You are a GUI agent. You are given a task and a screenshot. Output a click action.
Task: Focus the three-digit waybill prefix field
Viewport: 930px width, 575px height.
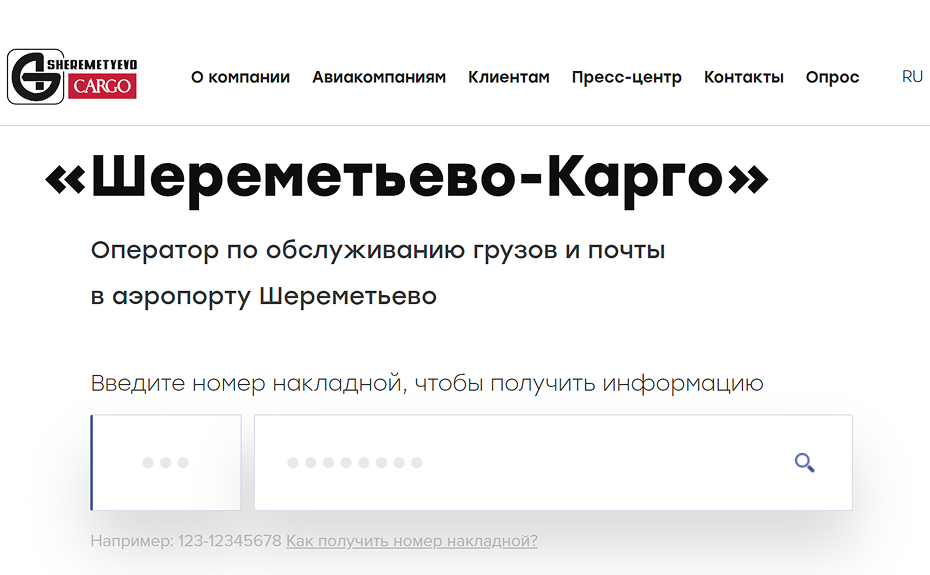pos(166,462)
